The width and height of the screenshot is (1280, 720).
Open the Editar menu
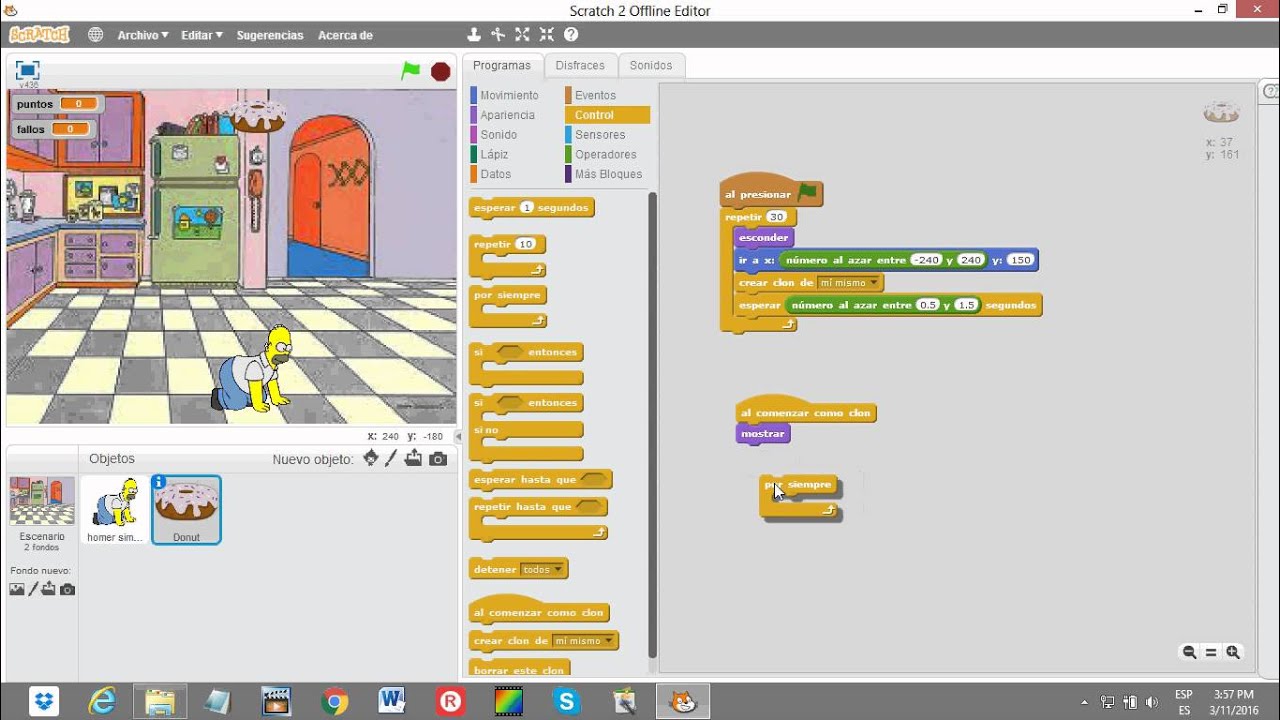click(x=202, y=35)
